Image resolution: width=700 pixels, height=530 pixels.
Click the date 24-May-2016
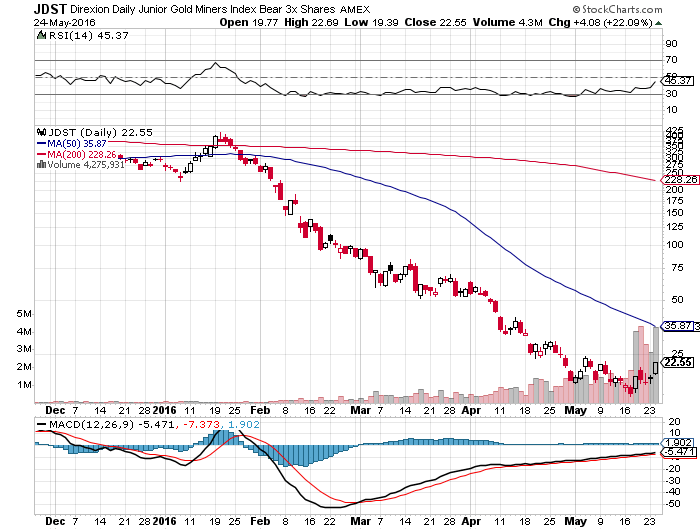64,22
